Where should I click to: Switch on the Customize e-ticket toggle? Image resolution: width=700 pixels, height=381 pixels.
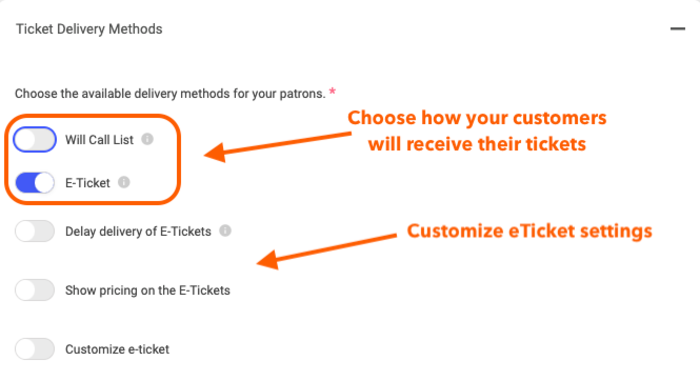(x=35, y=349)
